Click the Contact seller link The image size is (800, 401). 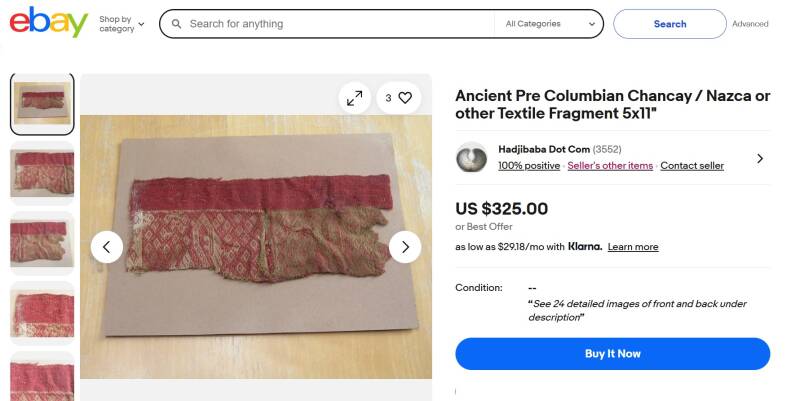[x=692, y=166]
